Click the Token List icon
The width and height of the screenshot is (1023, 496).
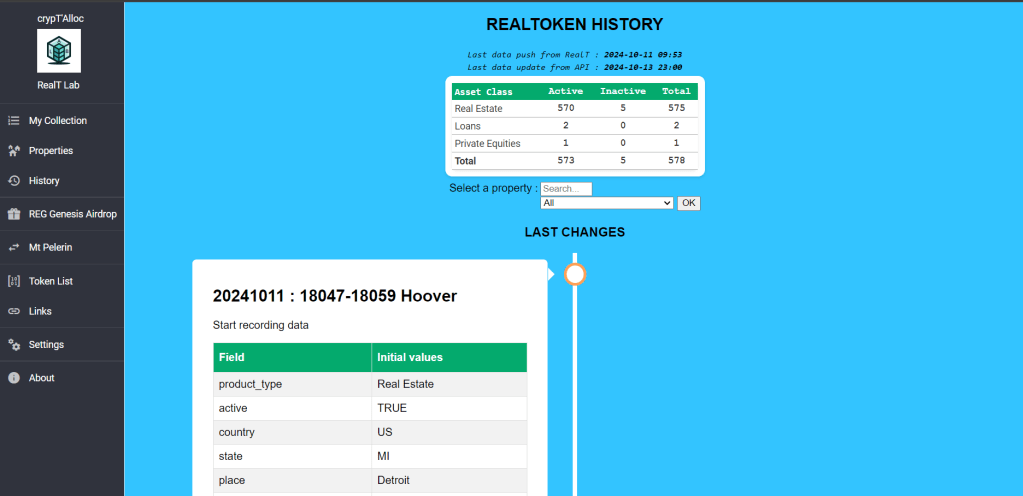[x=14, y=281]
